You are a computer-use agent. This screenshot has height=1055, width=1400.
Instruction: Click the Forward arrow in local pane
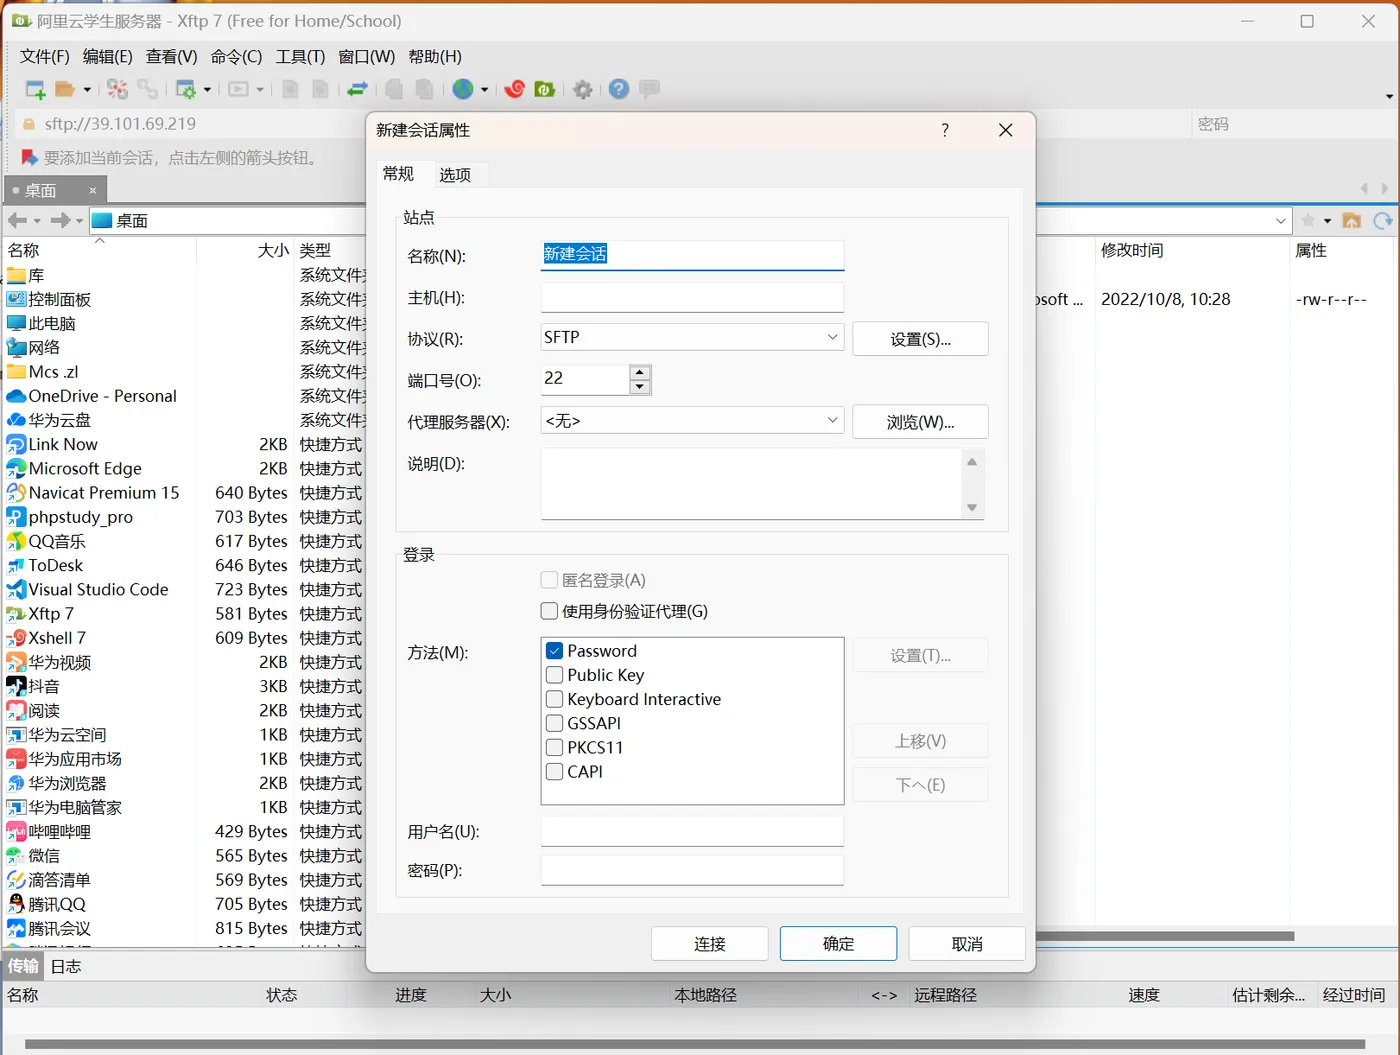tap(60, 220)
